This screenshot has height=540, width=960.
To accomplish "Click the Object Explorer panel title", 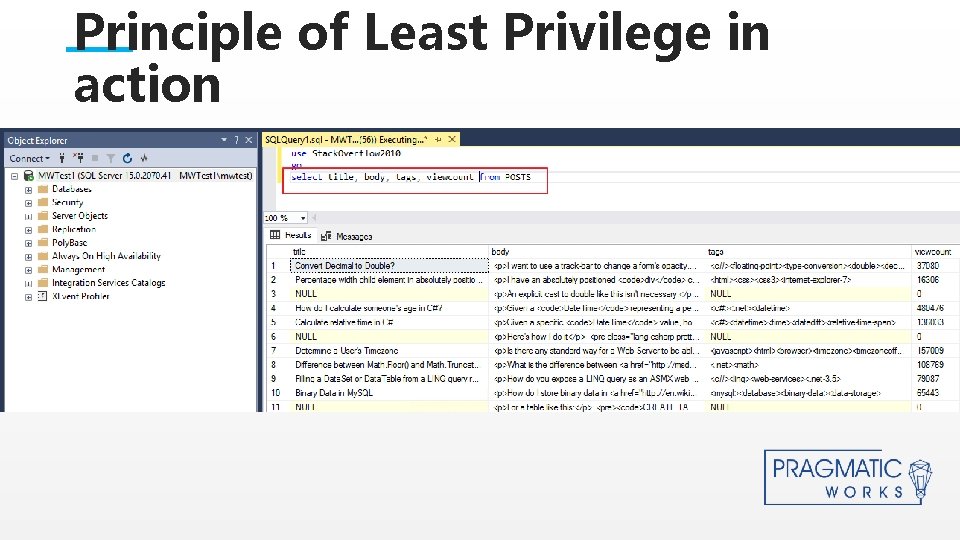I will (37, 140).
